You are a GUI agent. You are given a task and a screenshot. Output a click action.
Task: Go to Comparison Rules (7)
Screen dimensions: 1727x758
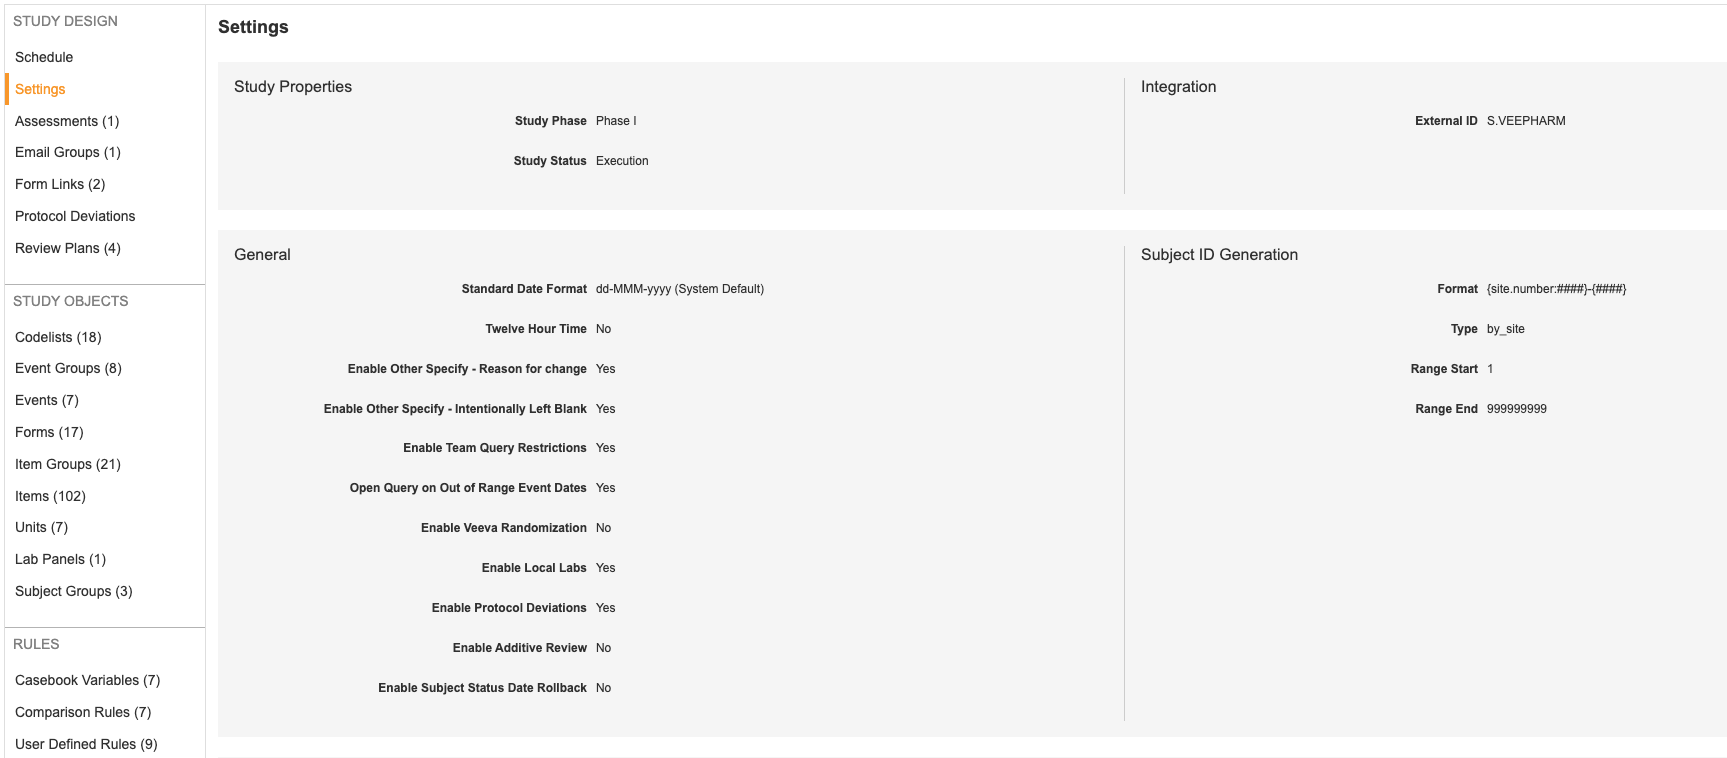pyautogui.click(x=83, y=712)
